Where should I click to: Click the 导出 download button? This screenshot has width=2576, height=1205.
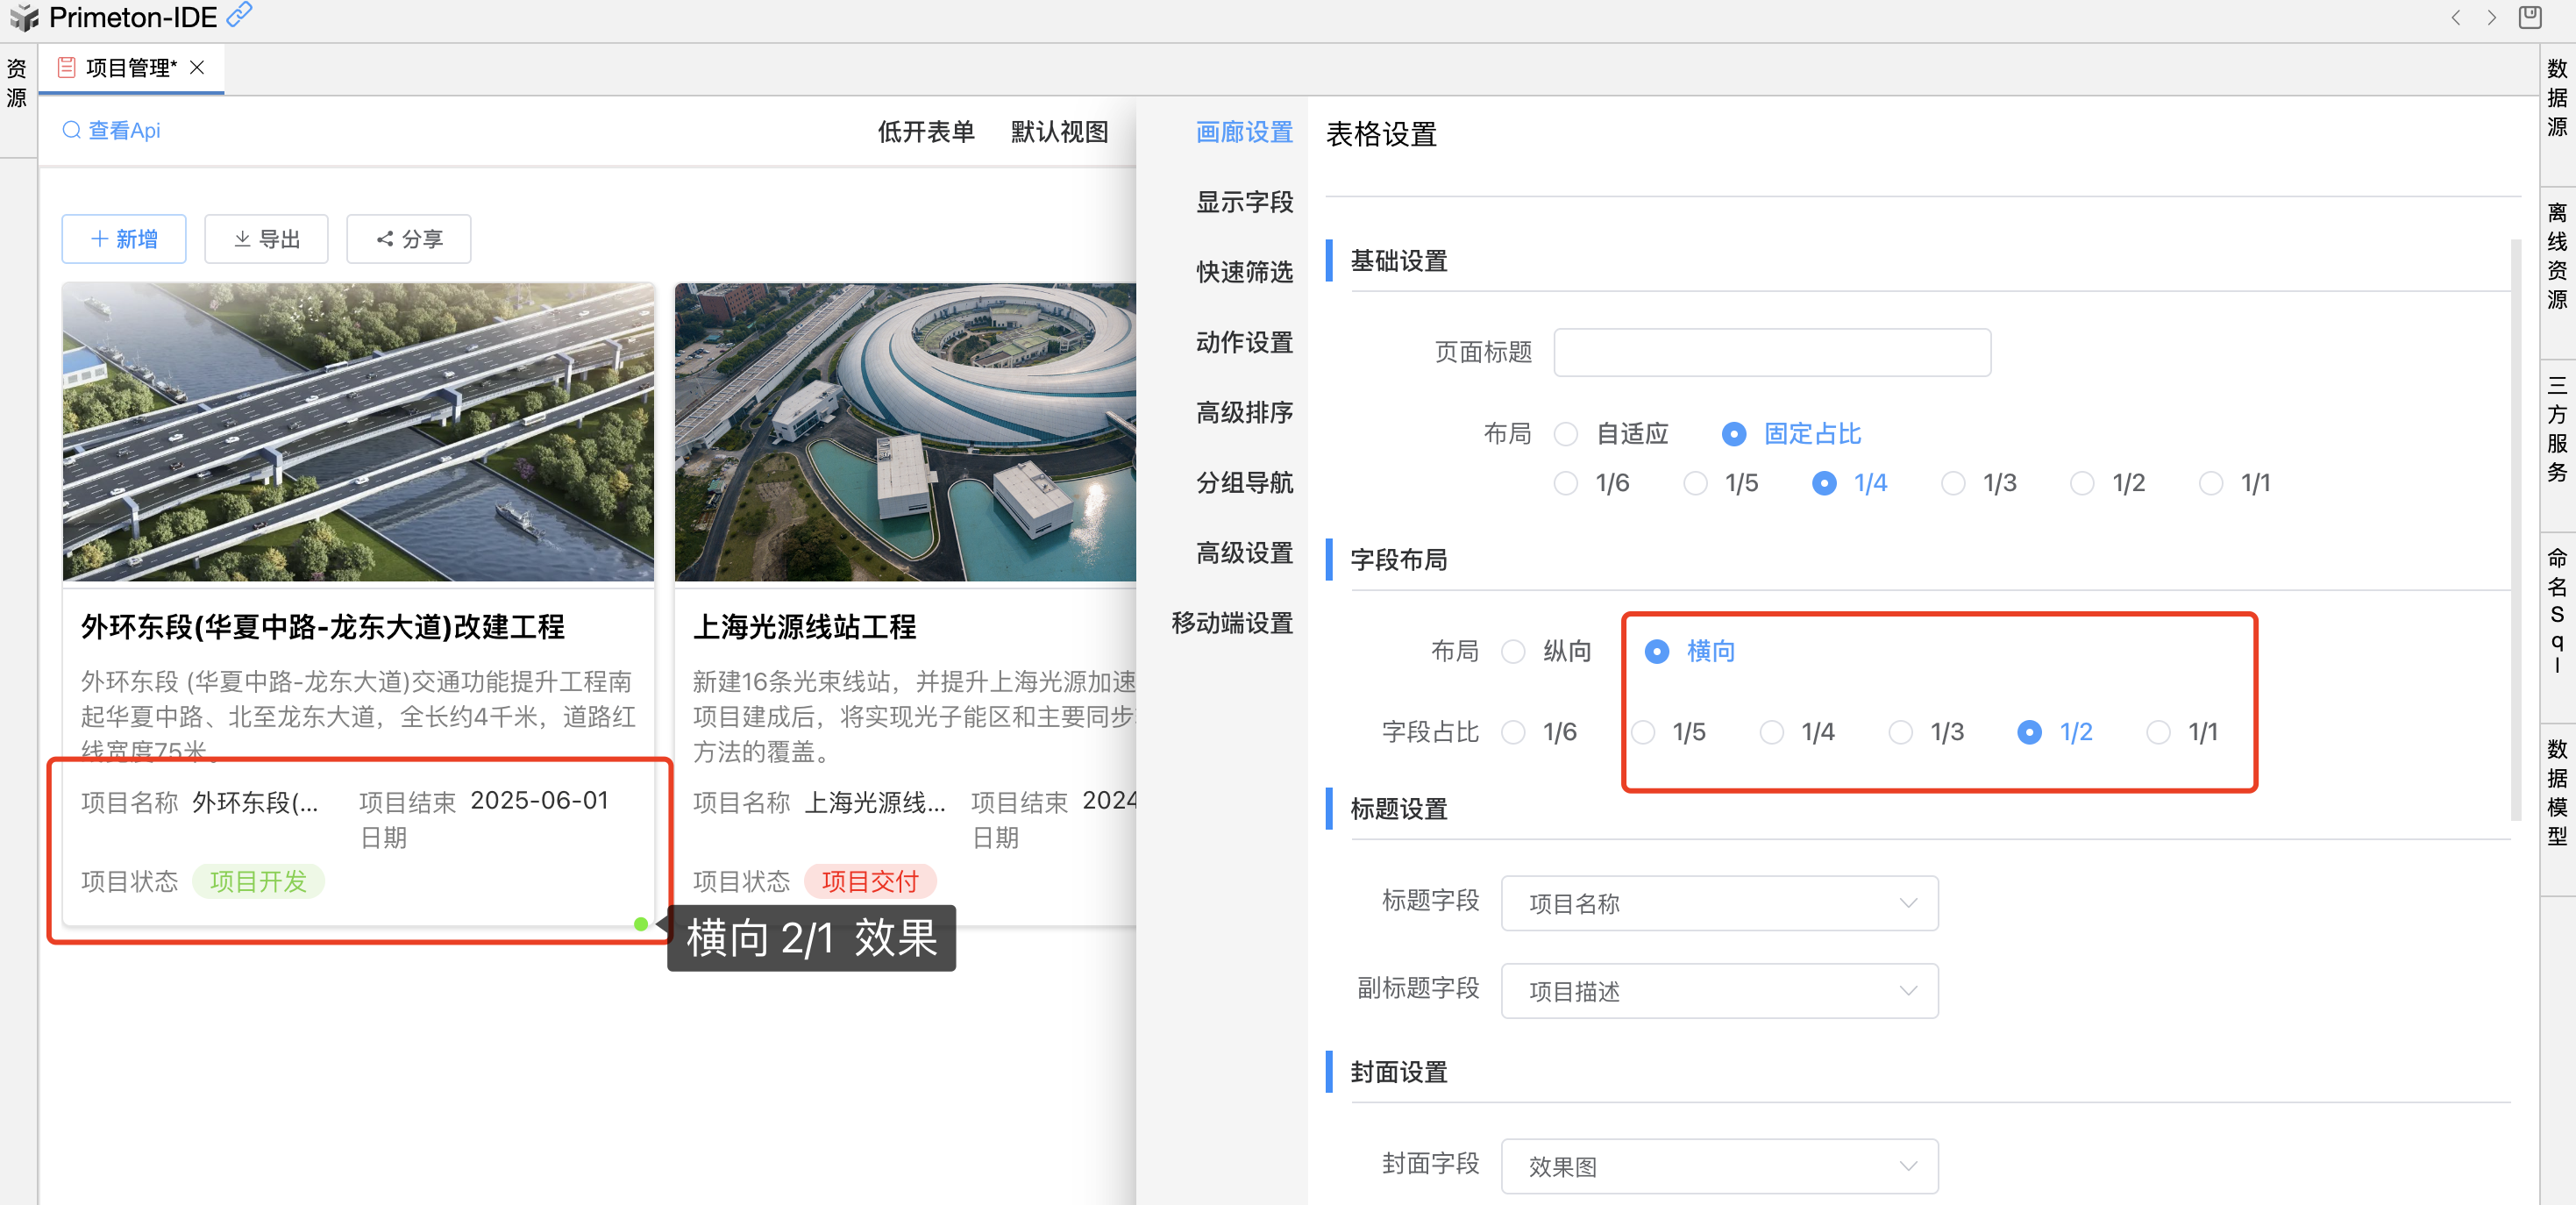tap(266, 239)
